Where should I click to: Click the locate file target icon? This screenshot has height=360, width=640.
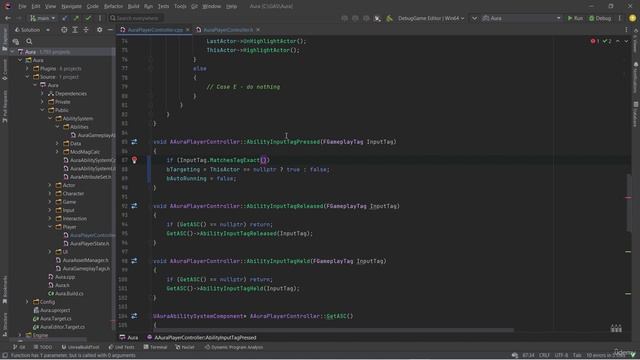(64, 30)
